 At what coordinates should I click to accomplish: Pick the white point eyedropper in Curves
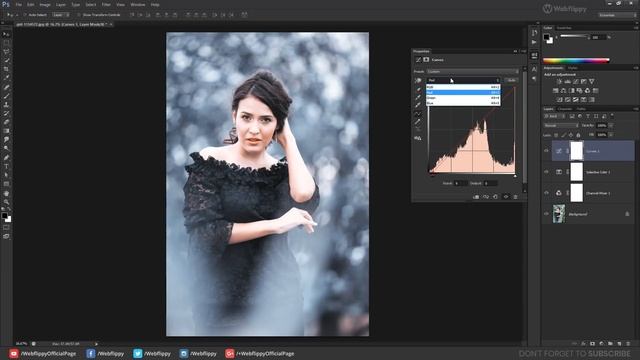[418, 105]
